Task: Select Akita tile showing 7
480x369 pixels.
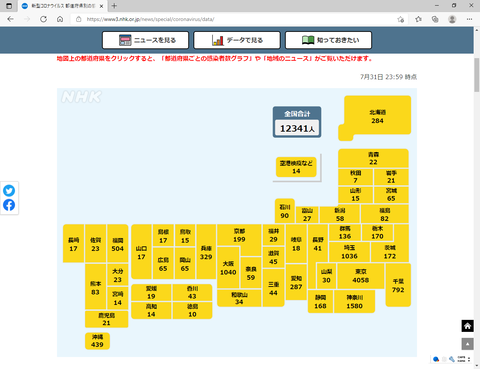Action: tap(355, 177)
